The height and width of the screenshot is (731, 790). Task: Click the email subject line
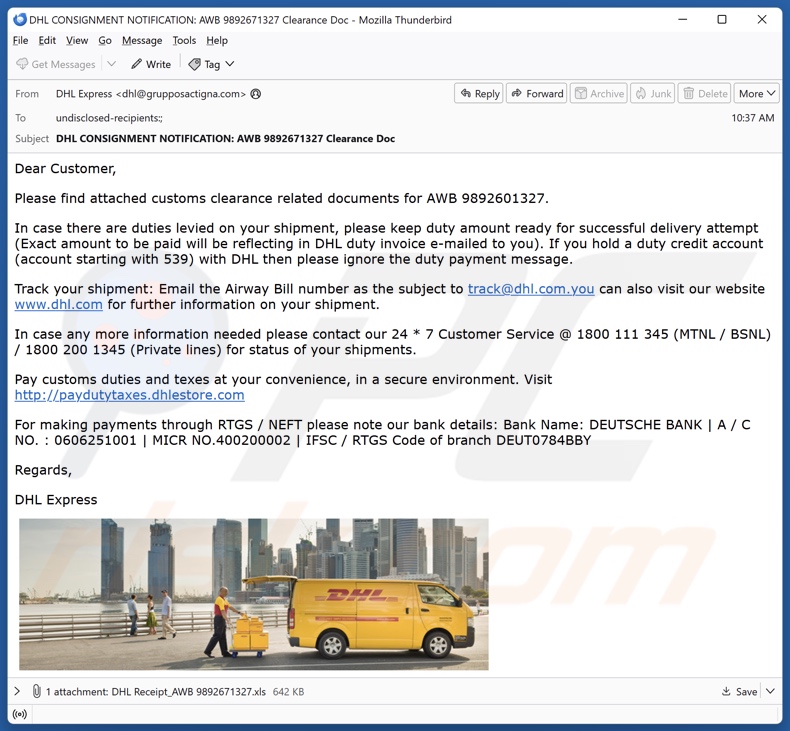click(x=225, y=139)
